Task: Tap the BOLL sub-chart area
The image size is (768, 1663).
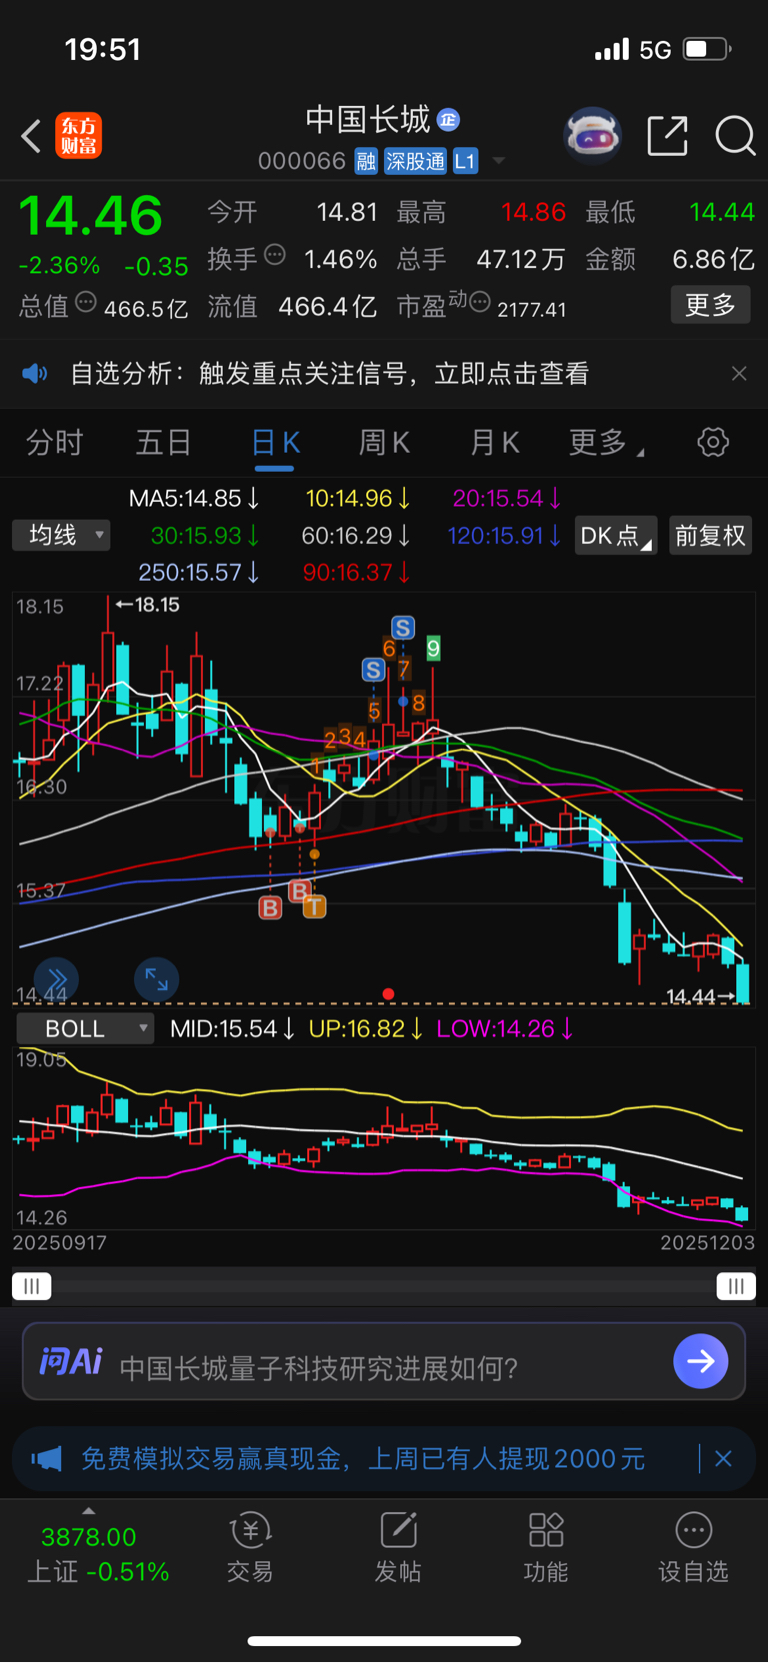Action: (384, 1138)
